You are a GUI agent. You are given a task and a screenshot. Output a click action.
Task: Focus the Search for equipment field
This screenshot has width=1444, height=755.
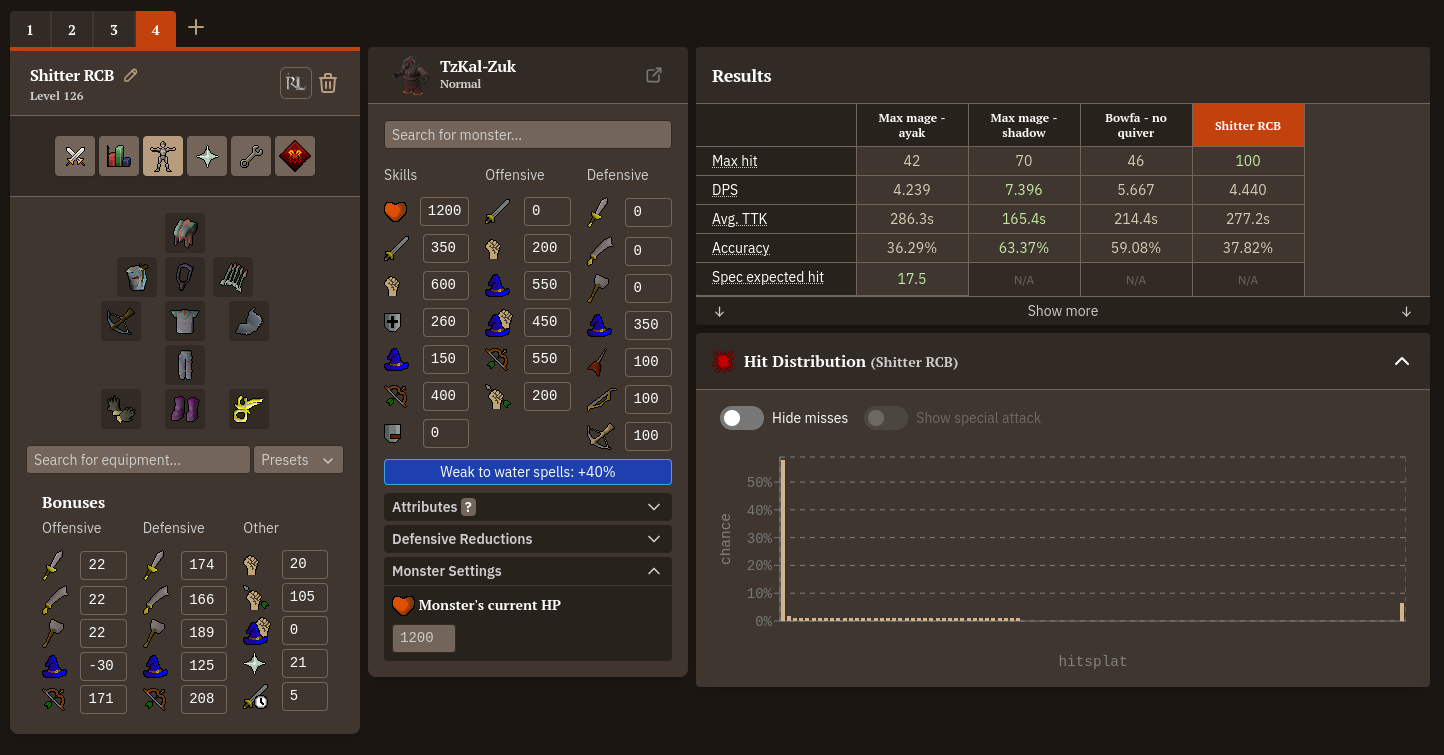pyautogui.click(x=138, y=460)
